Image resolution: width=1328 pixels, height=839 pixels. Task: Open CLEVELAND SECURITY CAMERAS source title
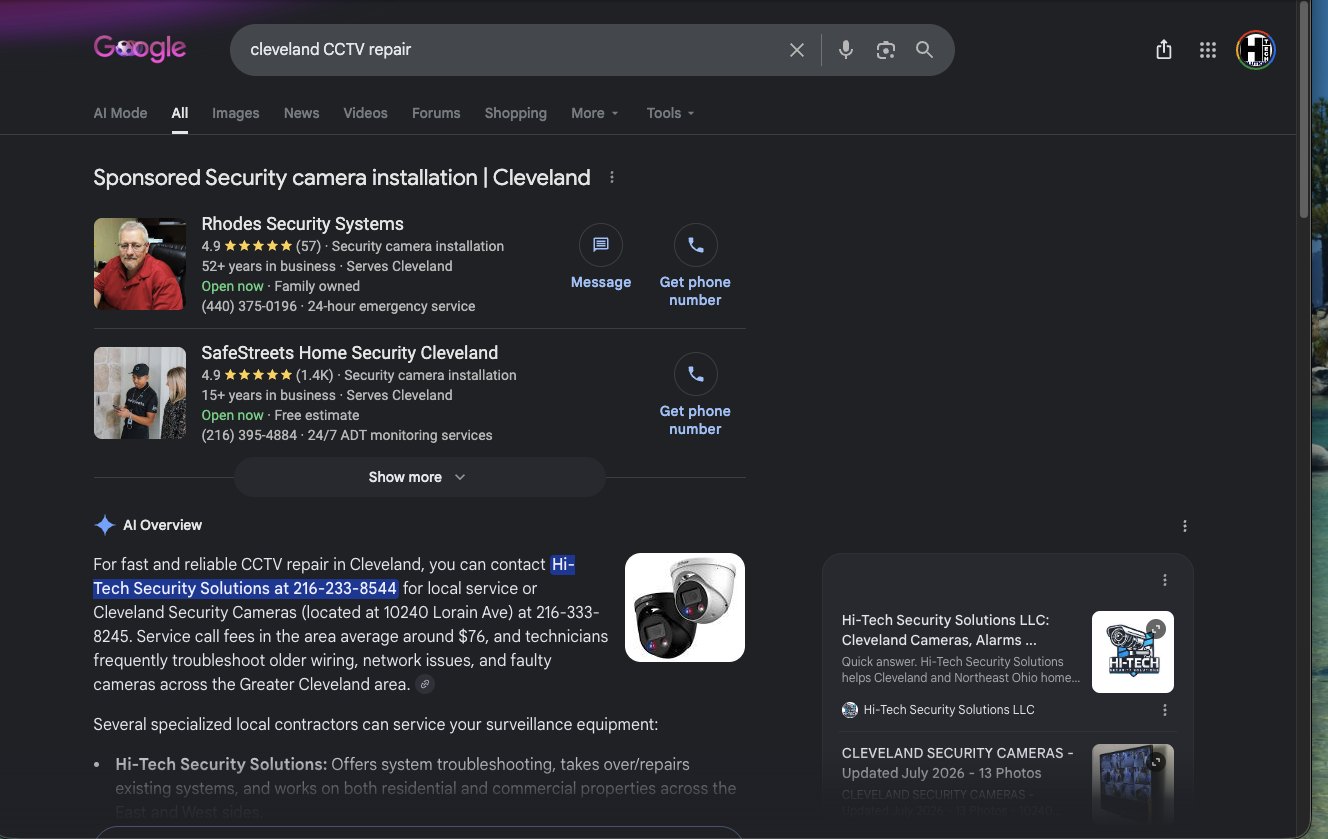pyautogui.click(x=957, y=763)
